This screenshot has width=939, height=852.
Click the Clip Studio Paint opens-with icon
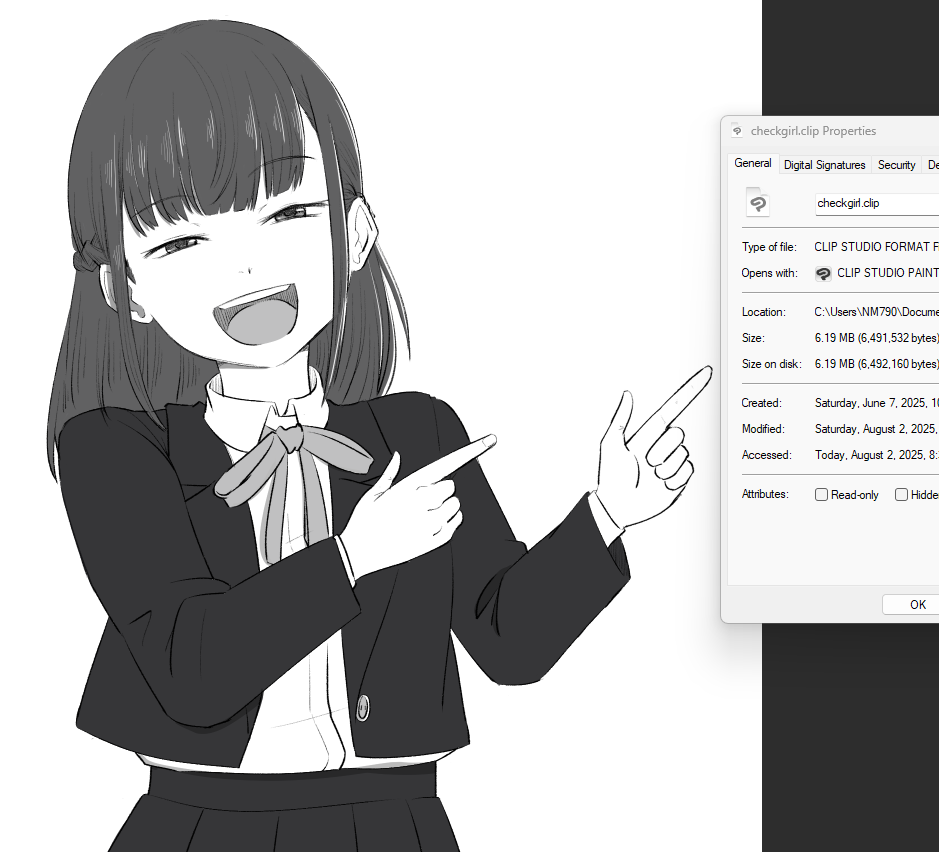(823, 274)
